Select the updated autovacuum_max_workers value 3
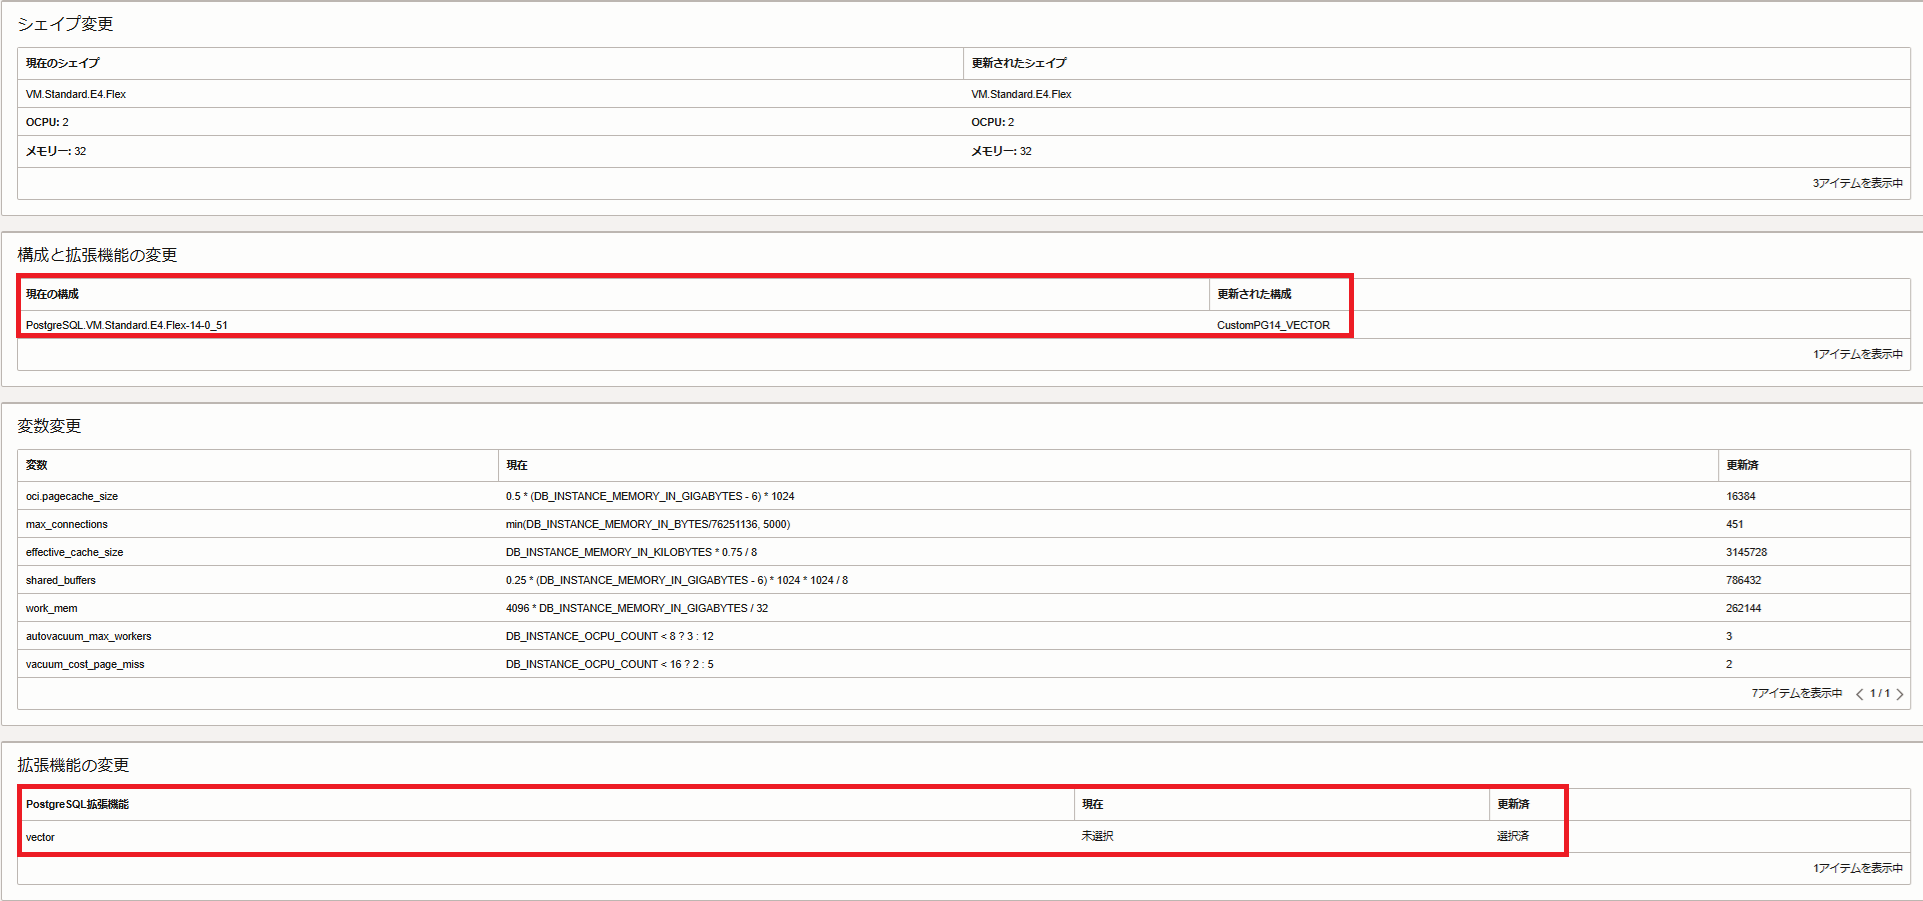 (1729, 636)
